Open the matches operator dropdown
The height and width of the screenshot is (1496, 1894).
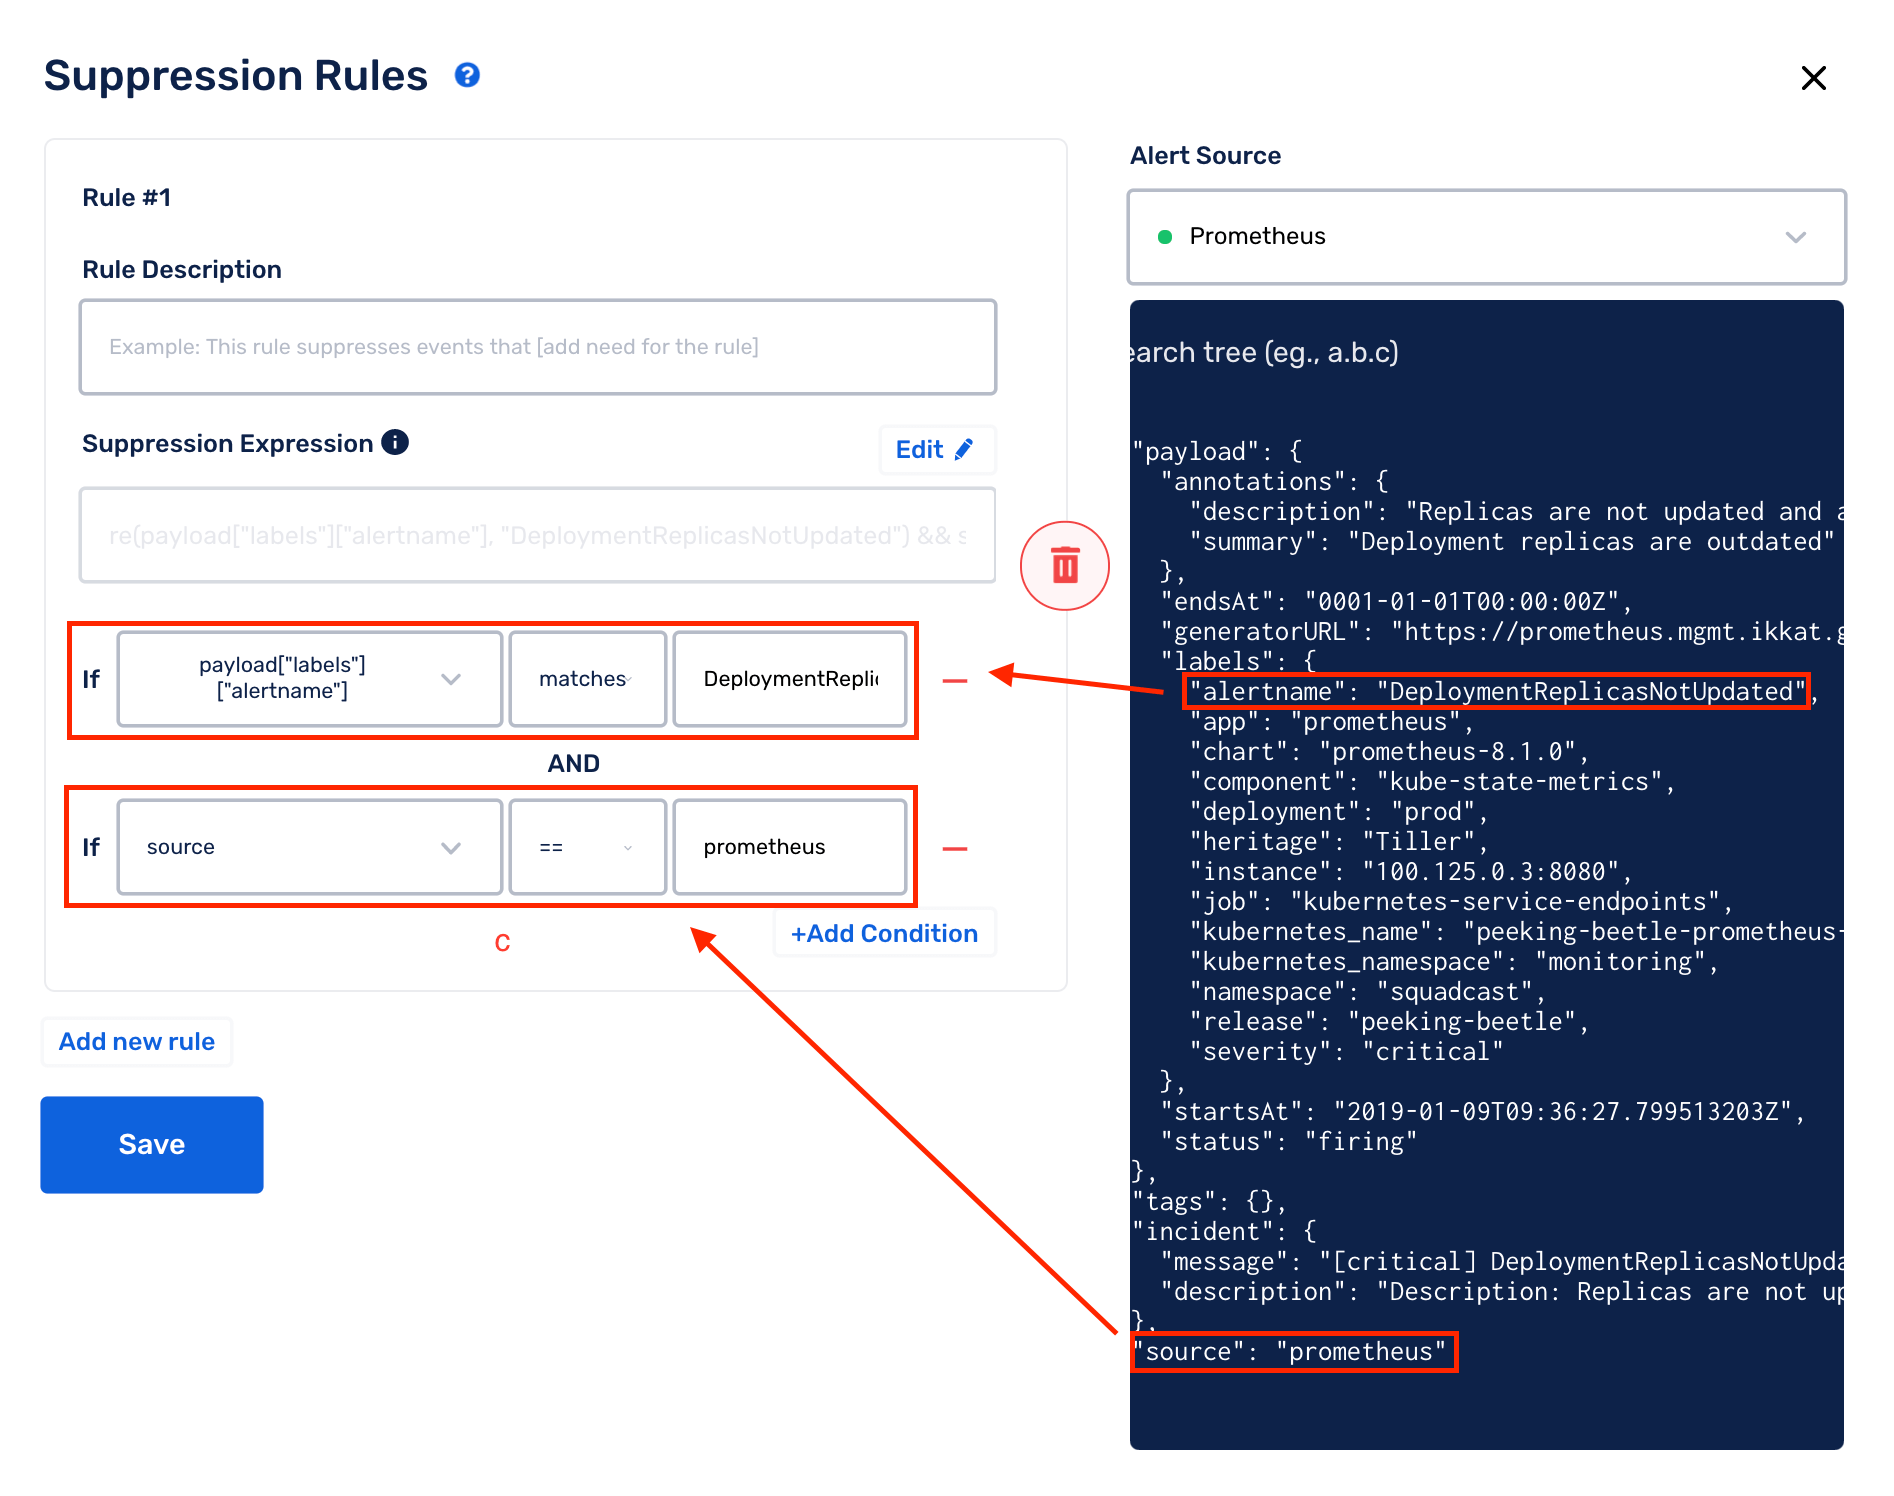588,679
